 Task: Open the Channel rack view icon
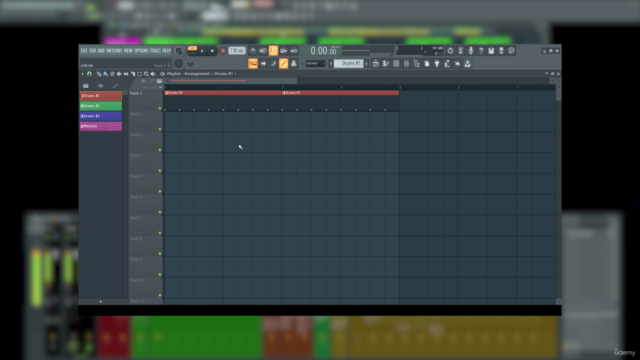pyautogui.click(x=396, y=64)
